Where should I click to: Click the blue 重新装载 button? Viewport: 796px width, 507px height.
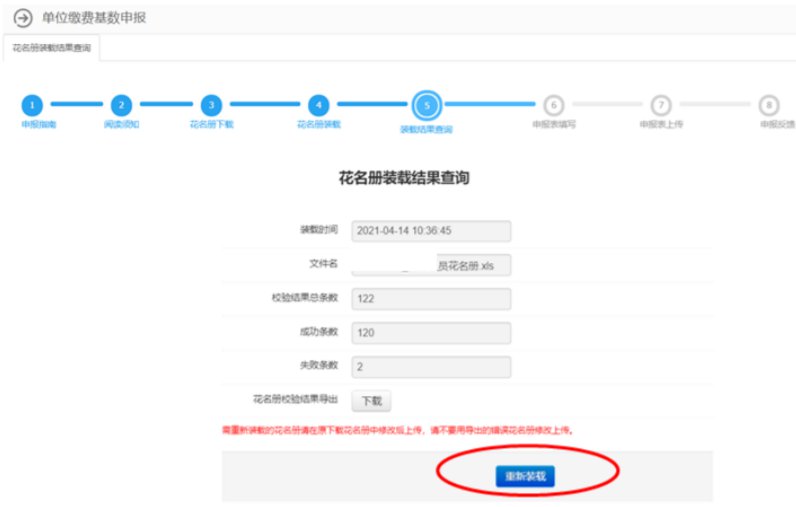(525, 476)
